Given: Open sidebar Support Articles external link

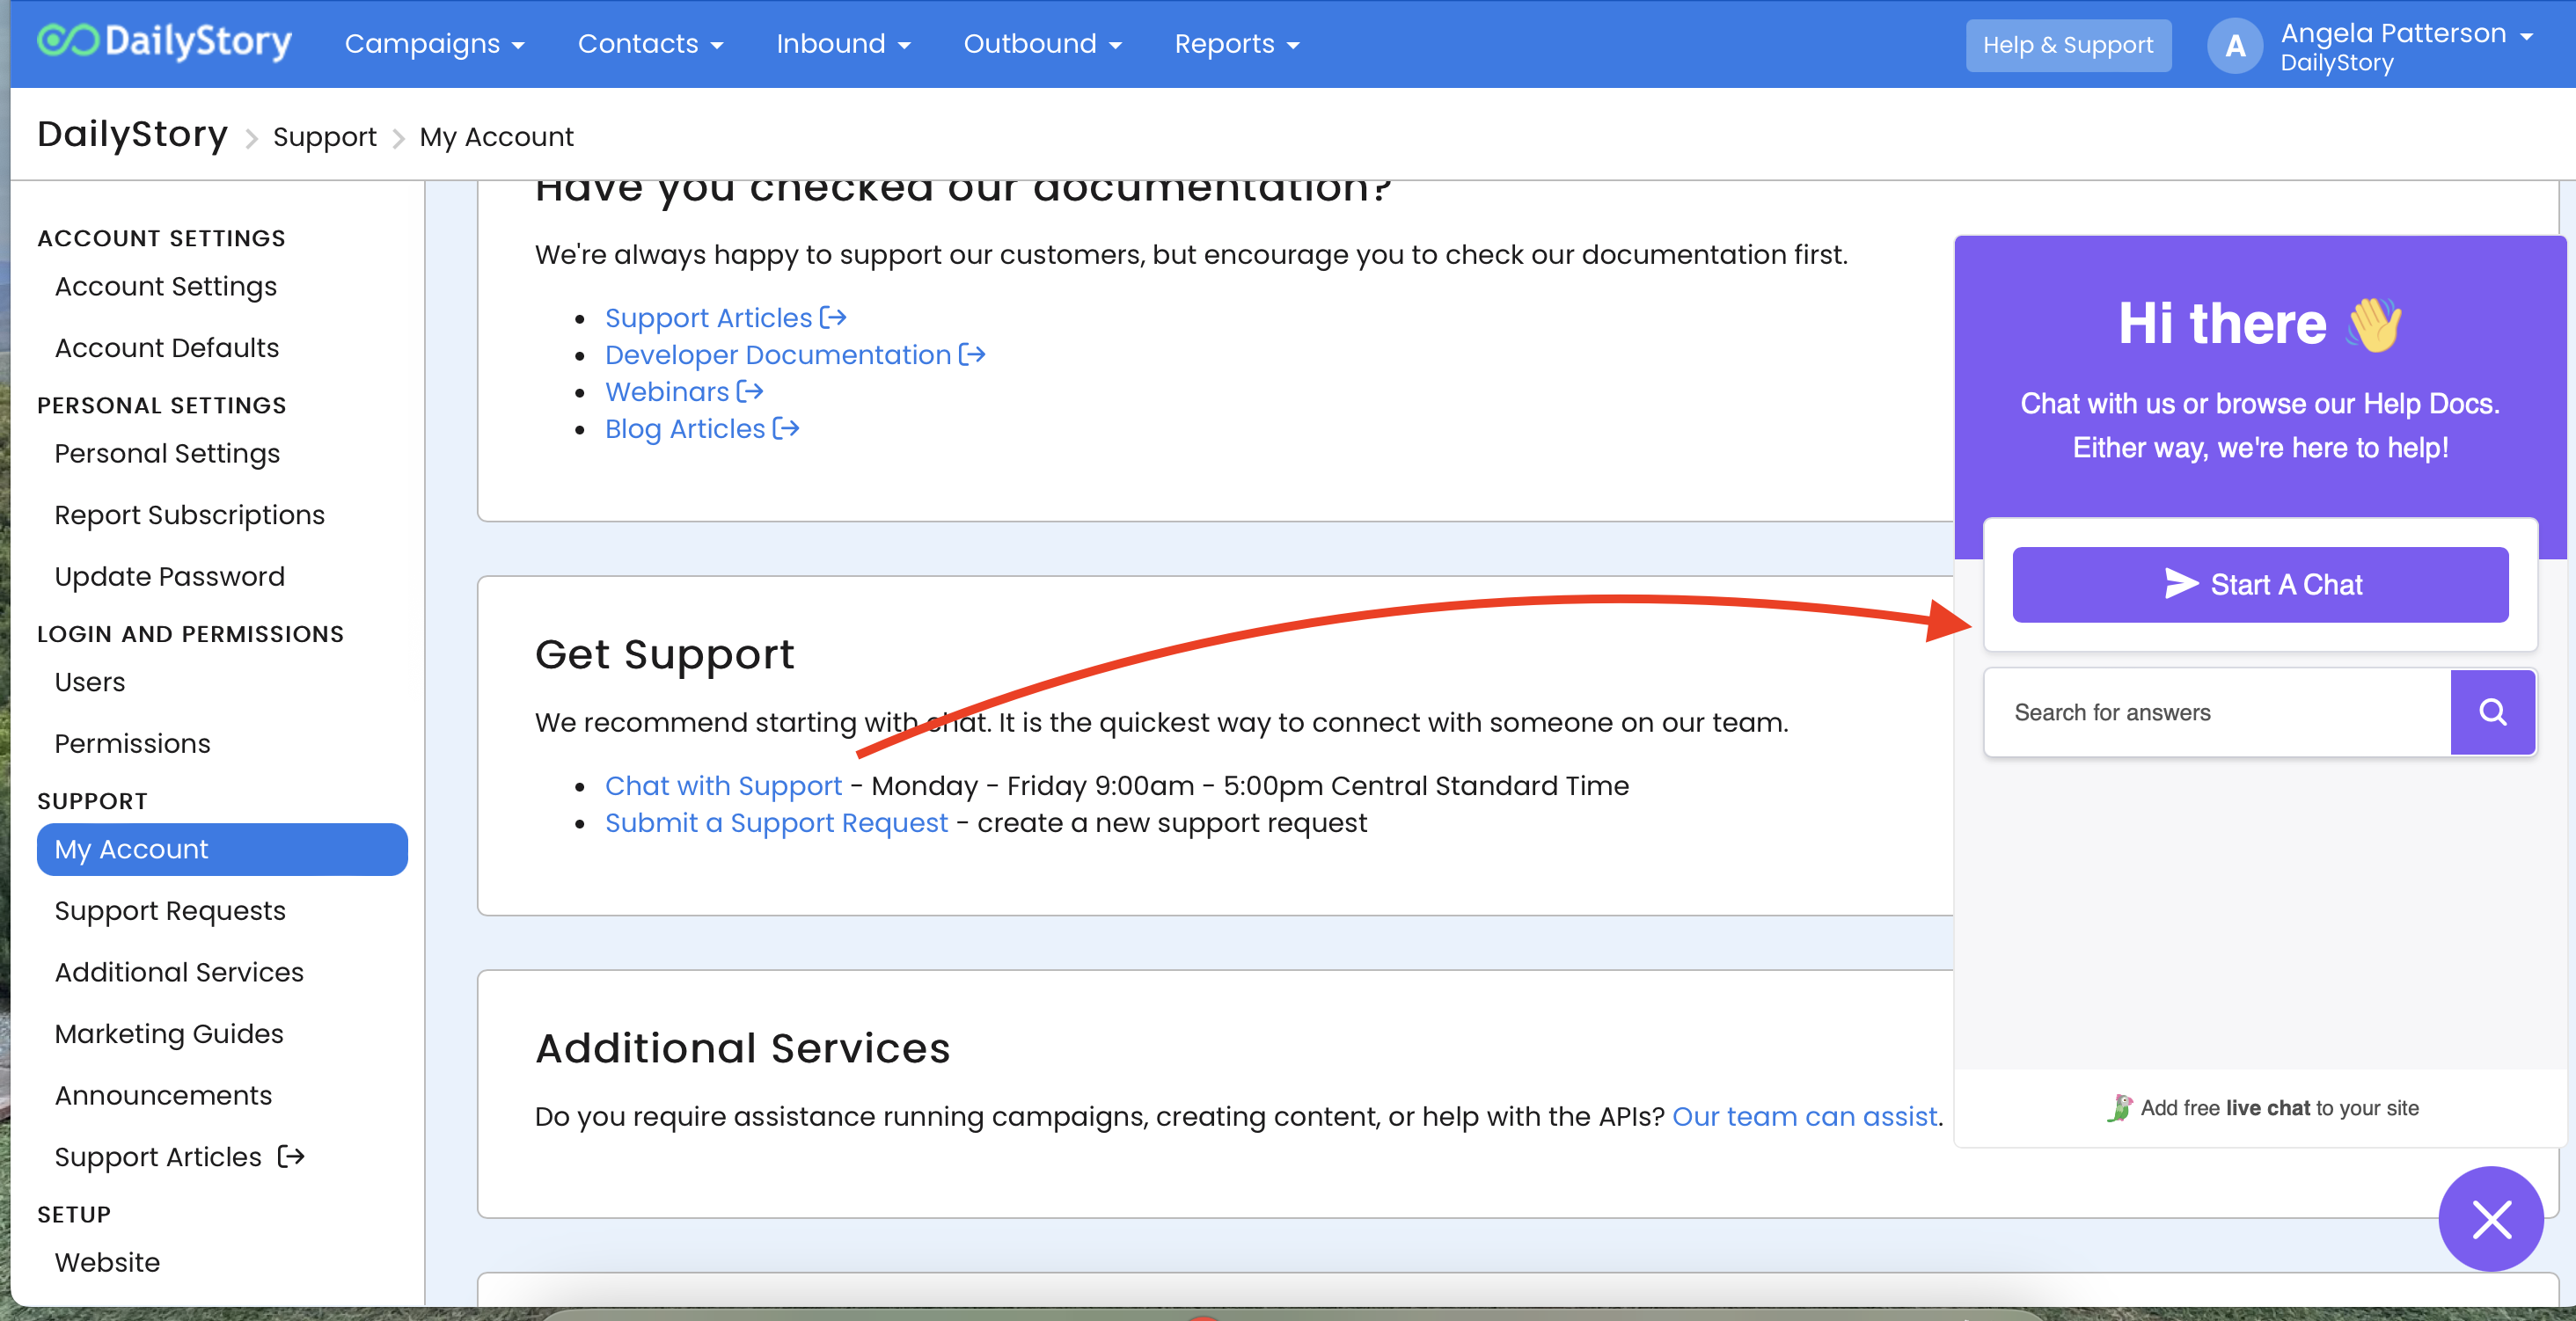Looking at the screenshot, I should coord(158,1157).
